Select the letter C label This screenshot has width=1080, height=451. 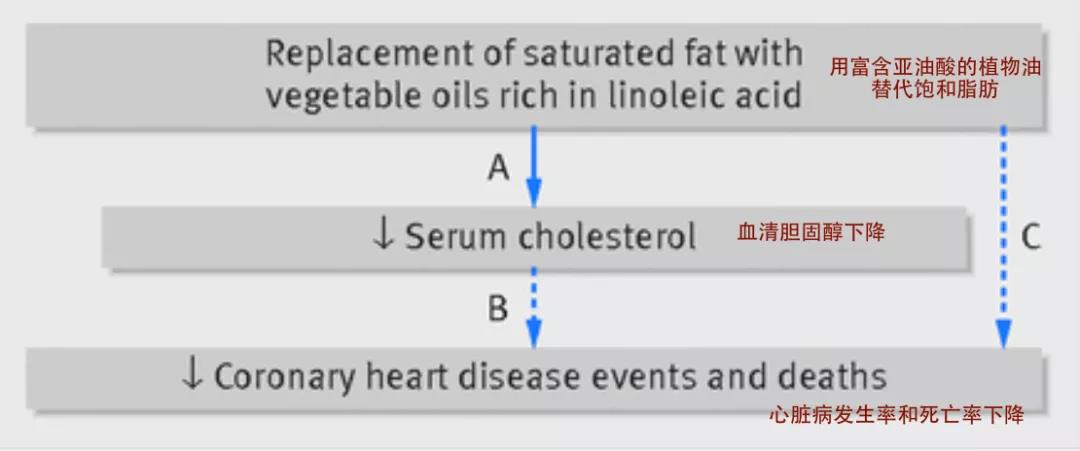click(1030, 238)
